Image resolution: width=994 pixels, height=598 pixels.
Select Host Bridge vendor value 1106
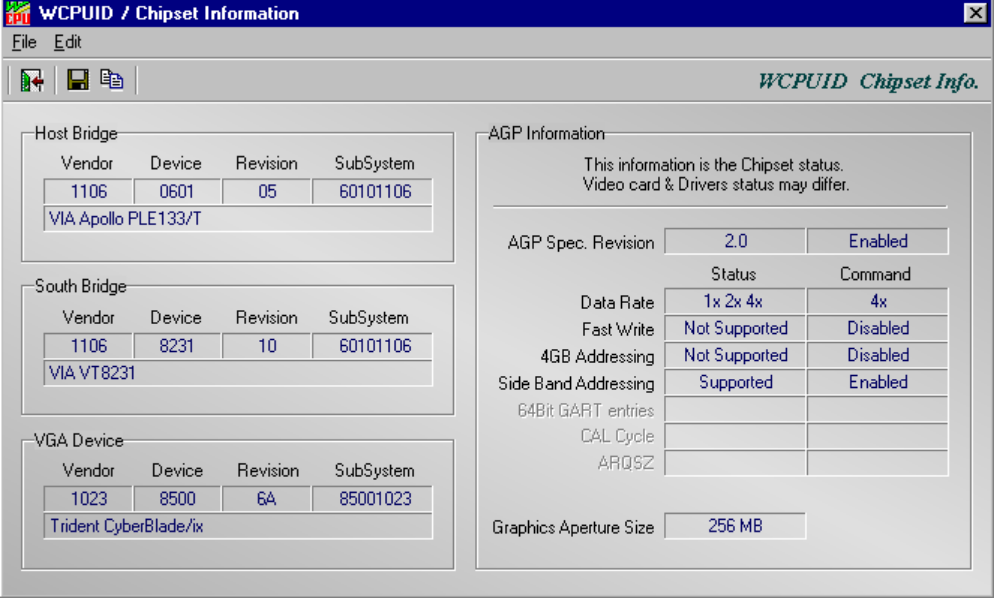click(88, 192)
